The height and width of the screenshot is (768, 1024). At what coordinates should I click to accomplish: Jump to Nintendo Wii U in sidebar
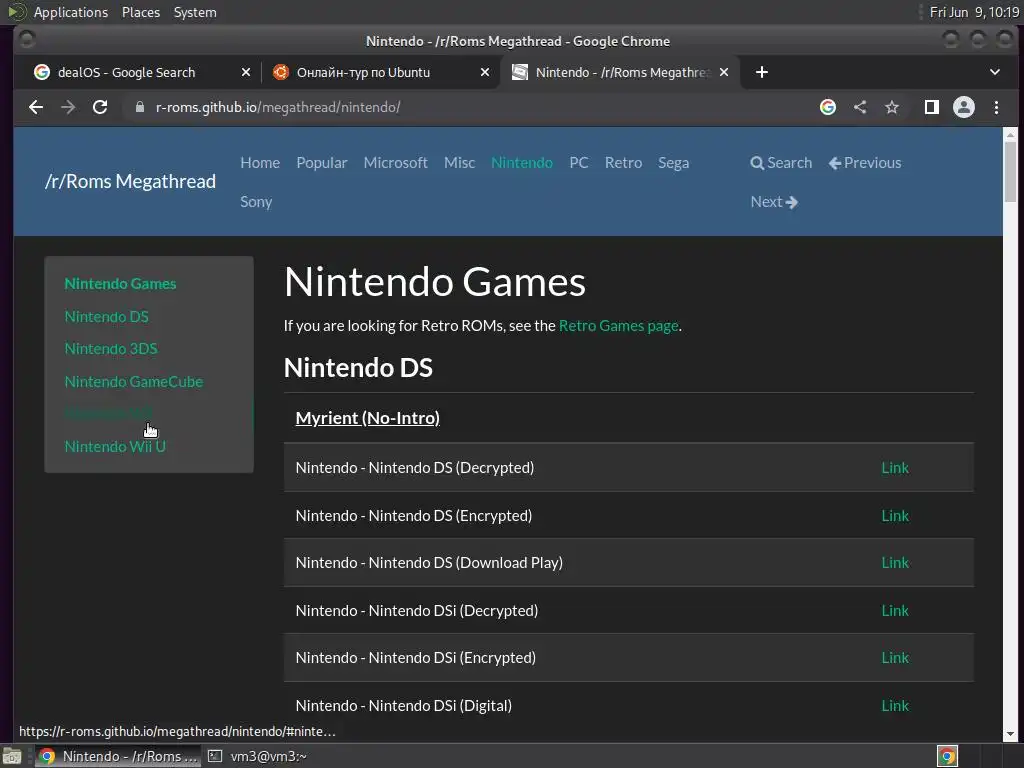pyautogui.click(x=115, y=447)
